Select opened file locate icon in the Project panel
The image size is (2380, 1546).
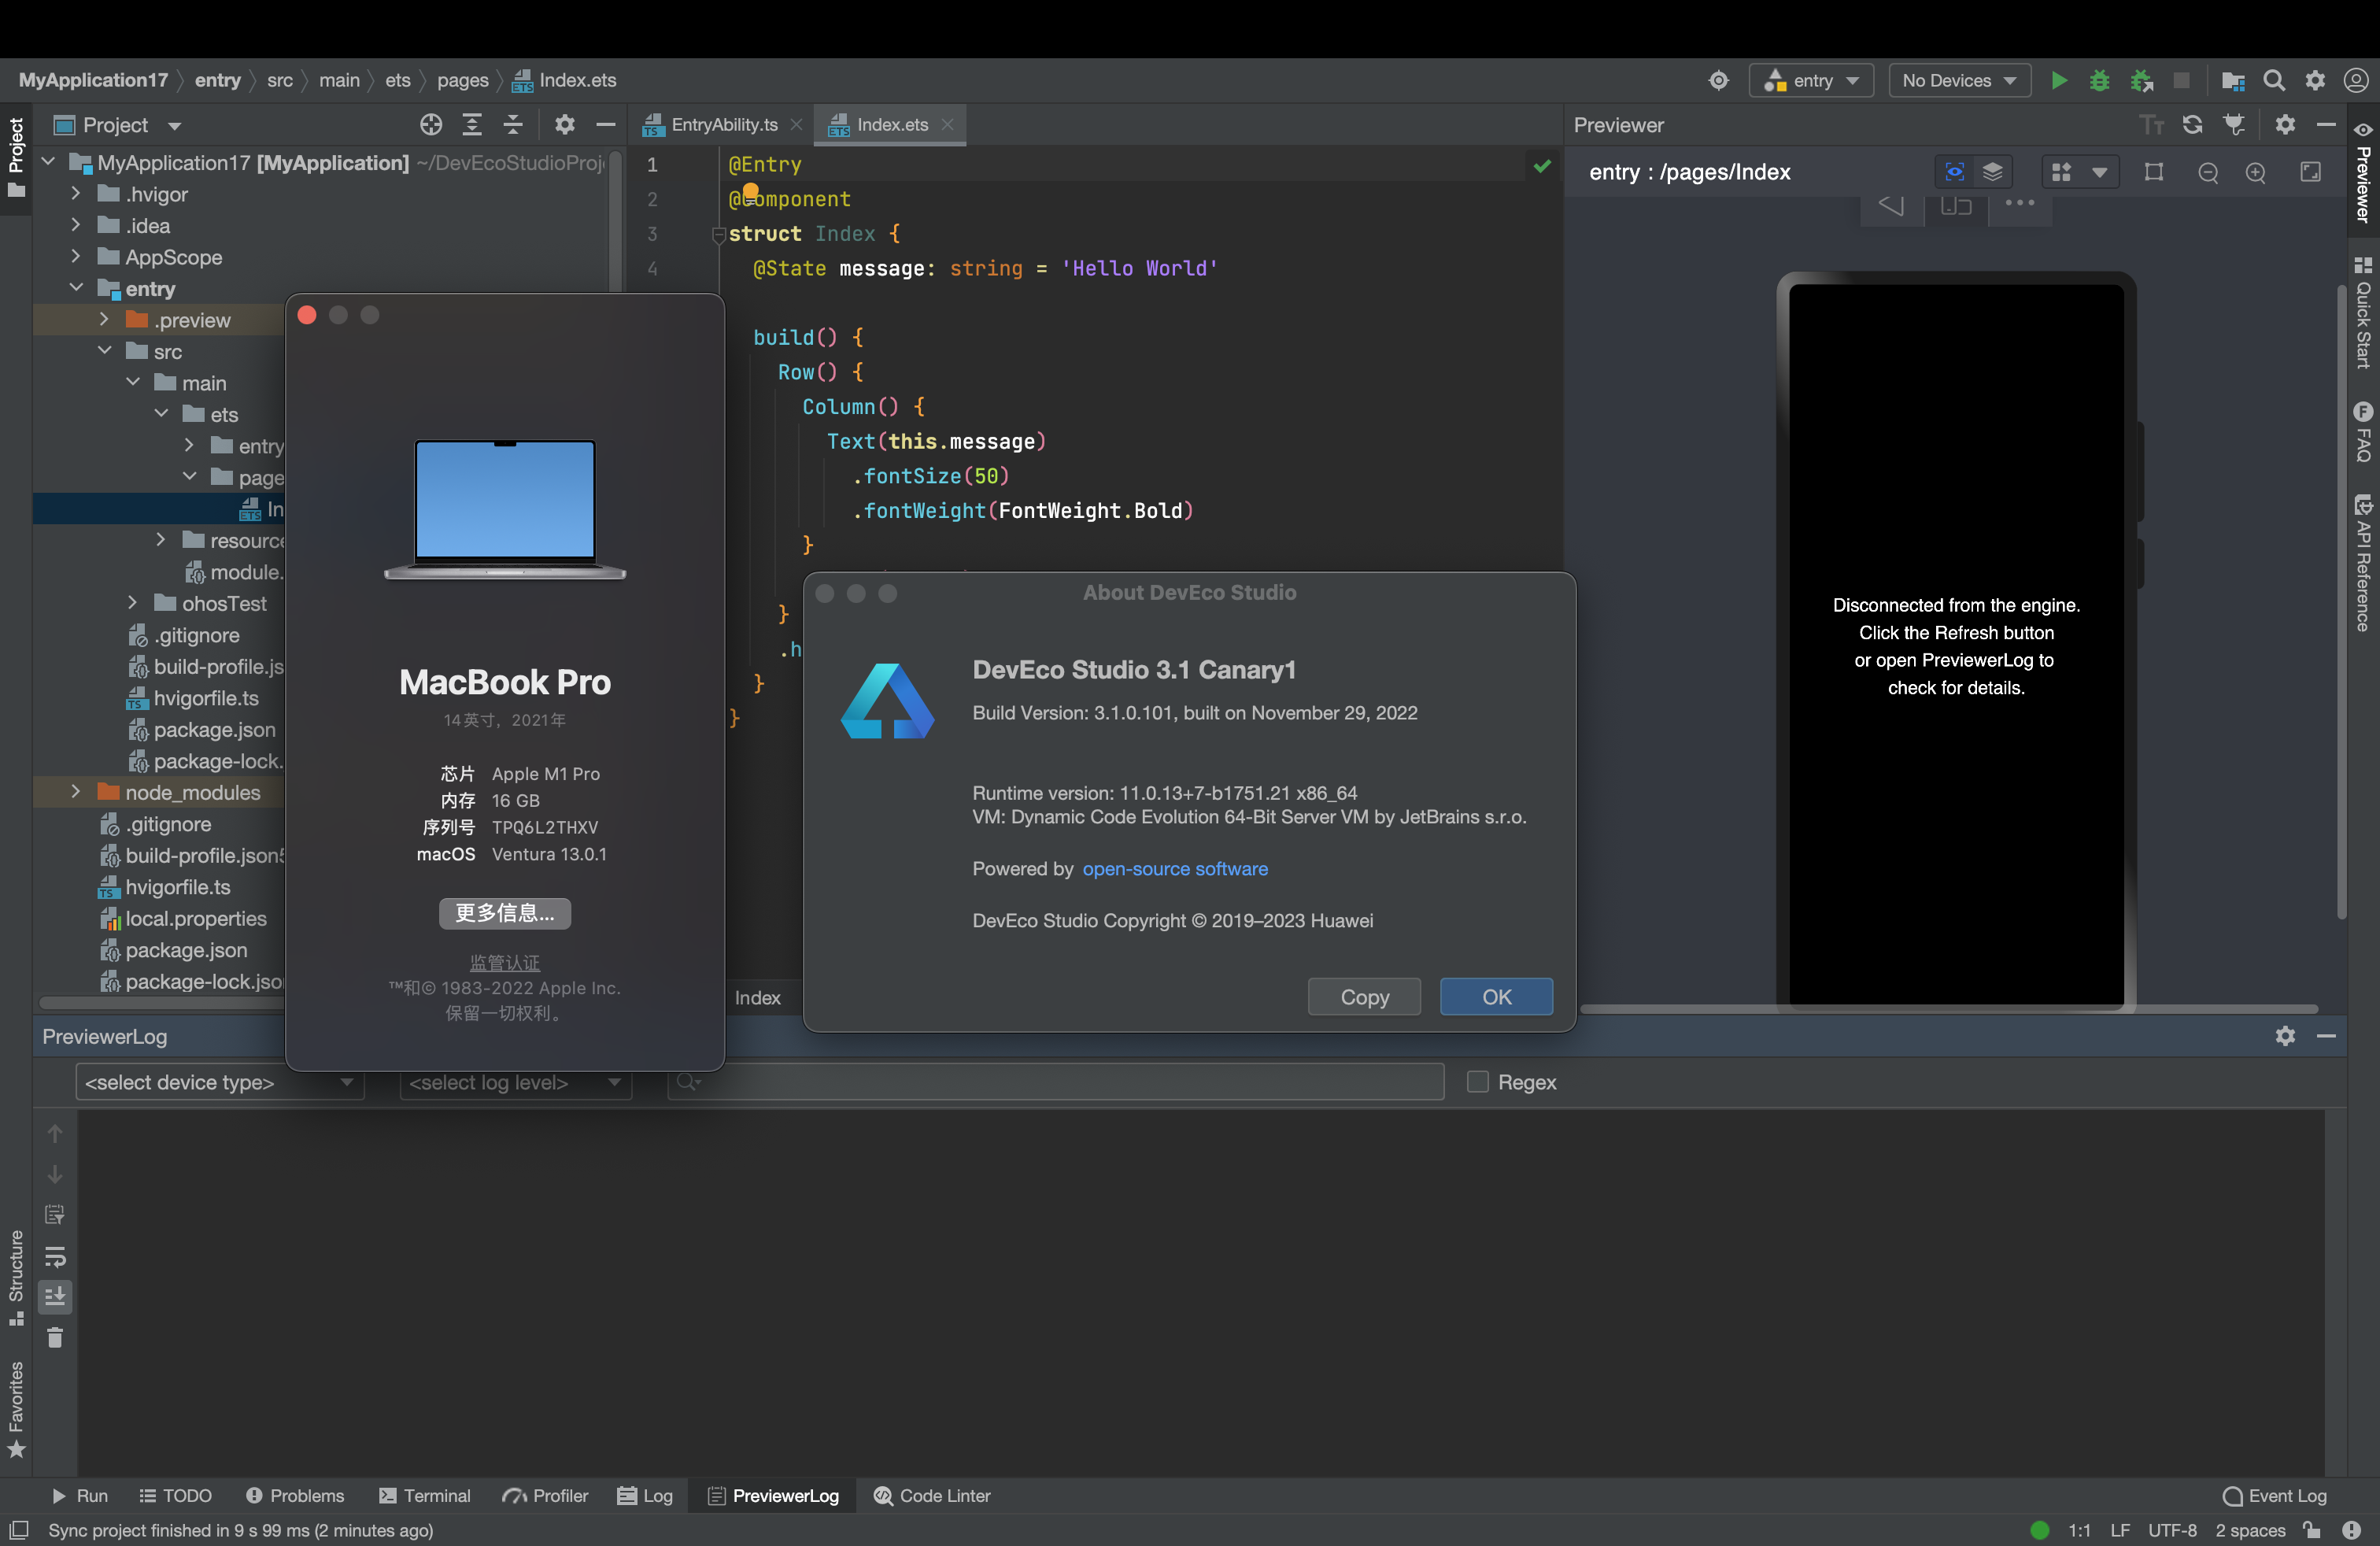coord(431,124)
